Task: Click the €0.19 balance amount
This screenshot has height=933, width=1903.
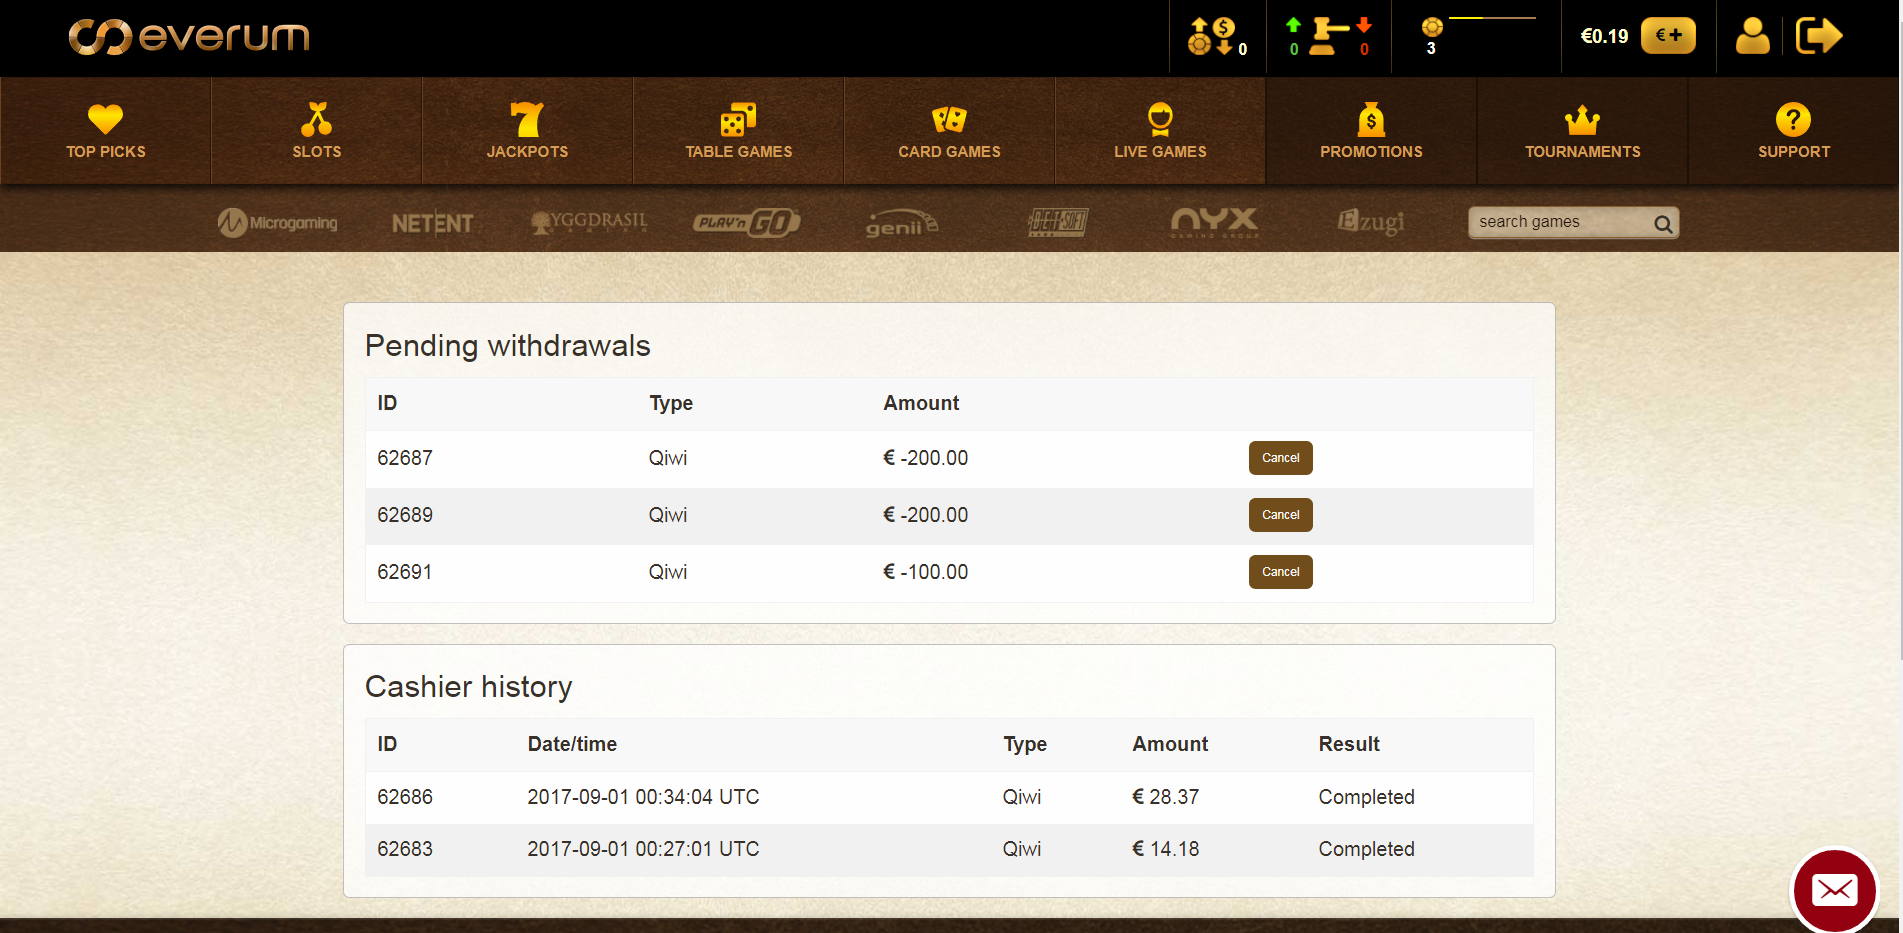Action: pyautogui.click(x=1604, y=37)
